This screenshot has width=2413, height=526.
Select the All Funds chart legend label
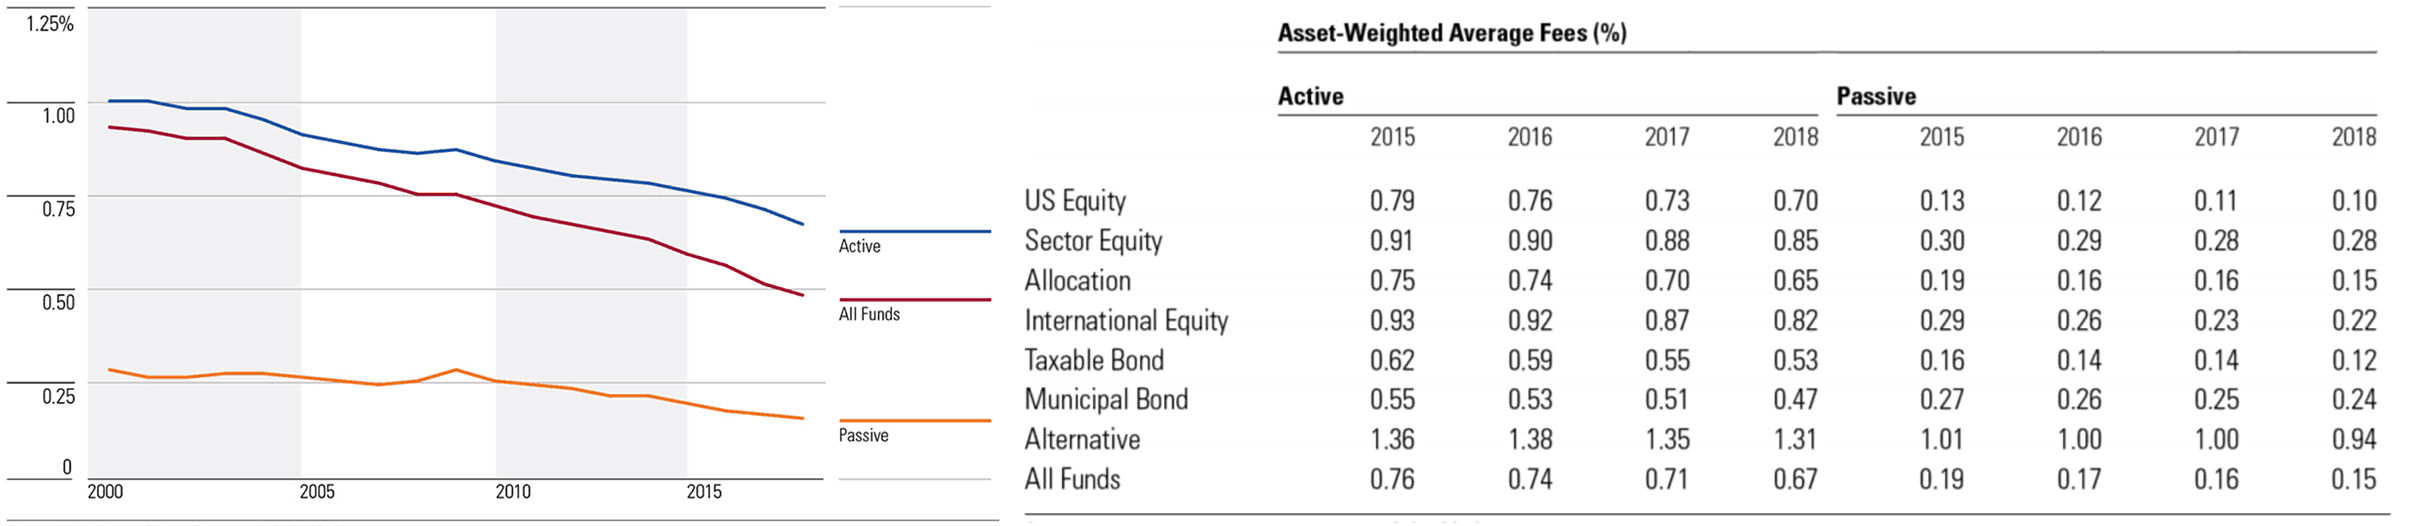click(x=869, y=314)
